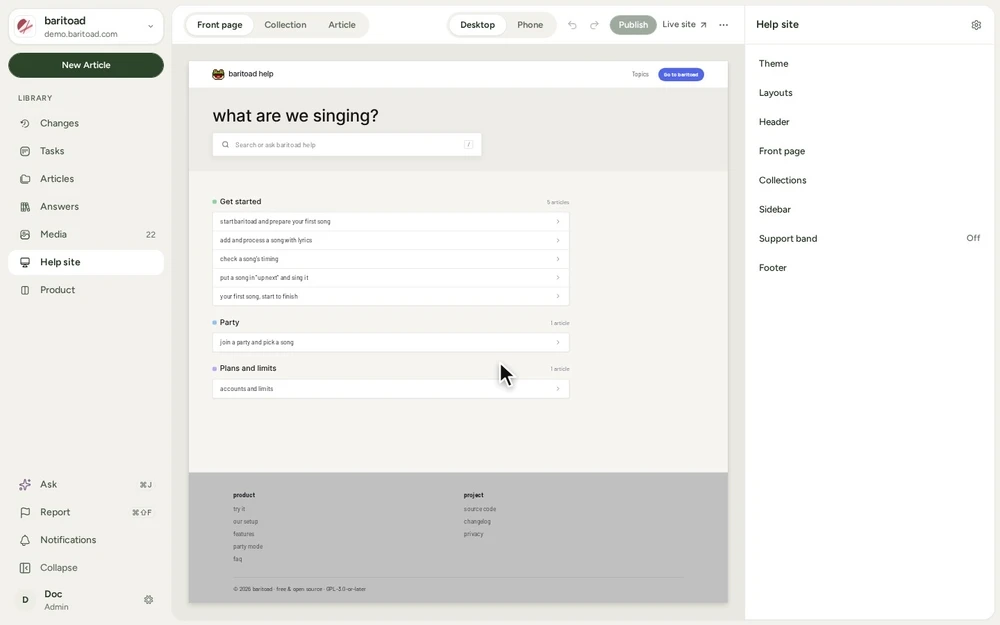Click the New Article button

(x=86, y=65)
